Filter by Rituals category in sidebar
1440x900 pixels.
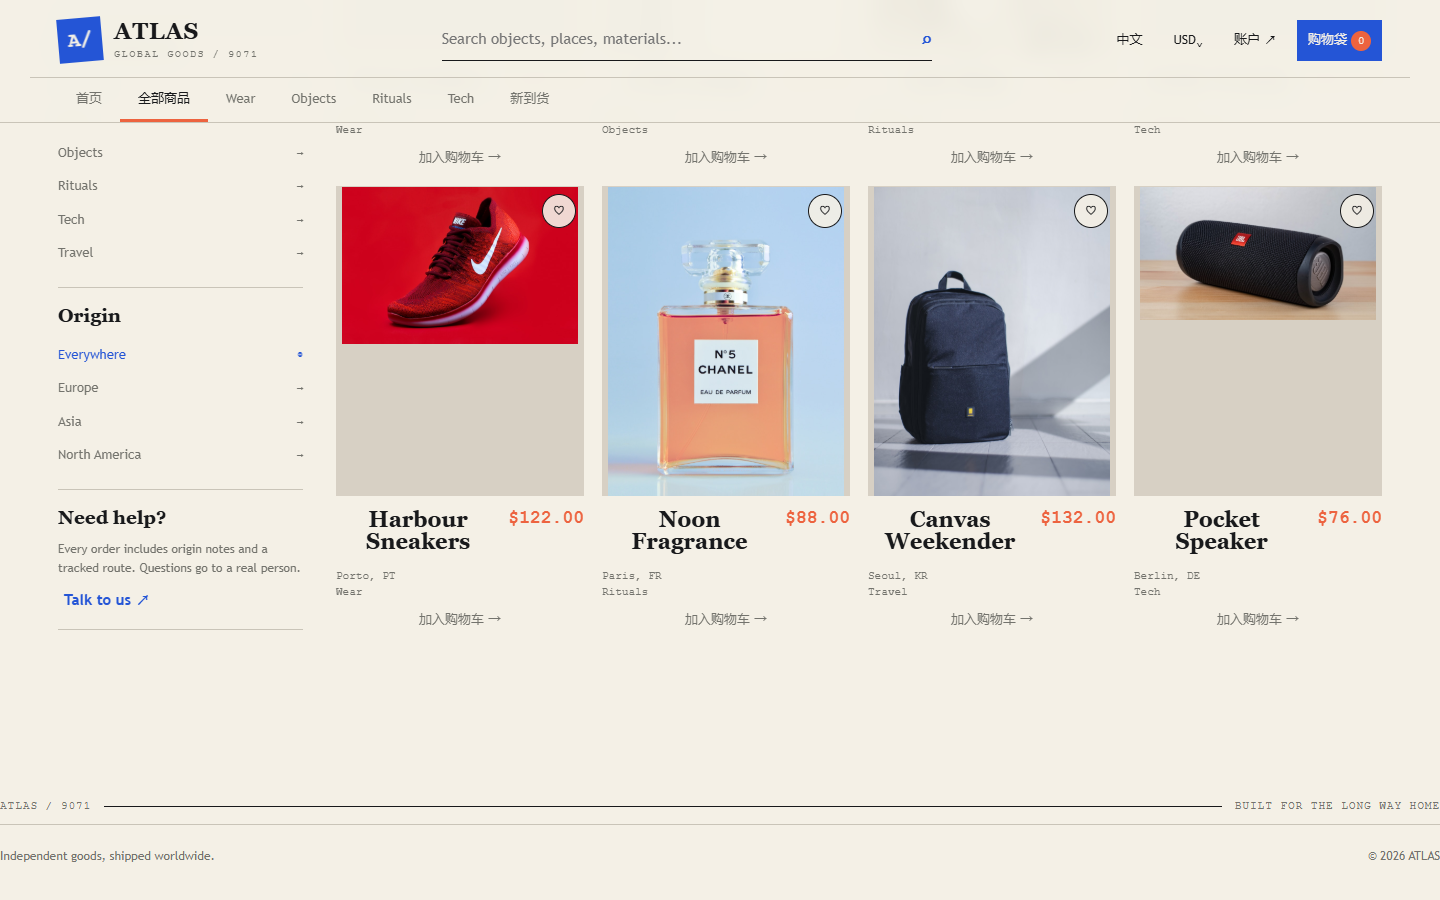pos(180,186)
